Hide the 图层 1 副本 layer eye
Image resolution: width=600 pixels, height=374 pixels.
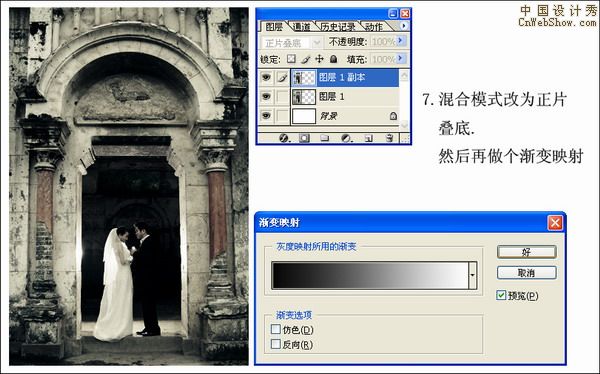click(266, 78)
